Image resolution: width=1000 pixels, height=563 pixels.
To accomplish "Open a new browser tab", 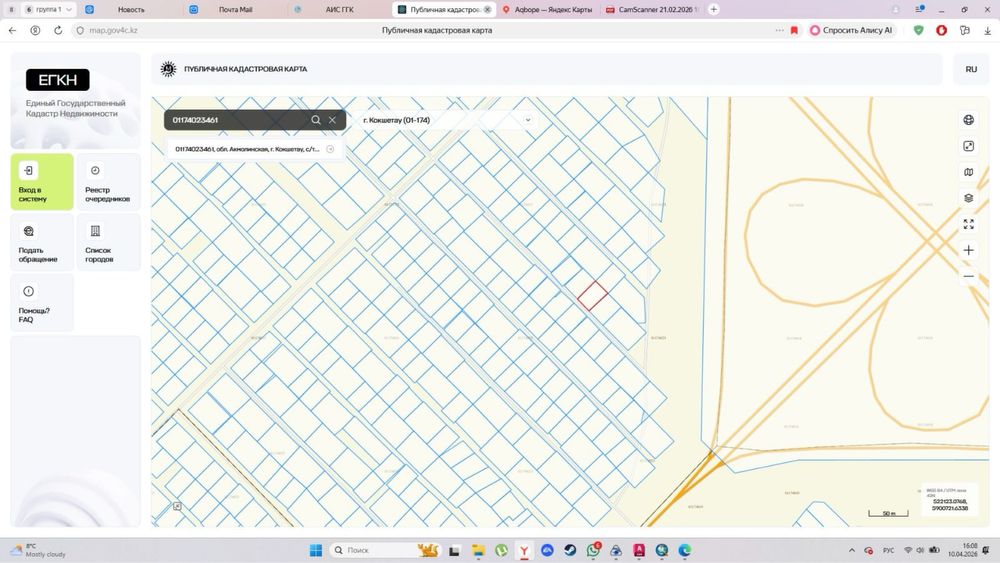I will click(714, 10).
